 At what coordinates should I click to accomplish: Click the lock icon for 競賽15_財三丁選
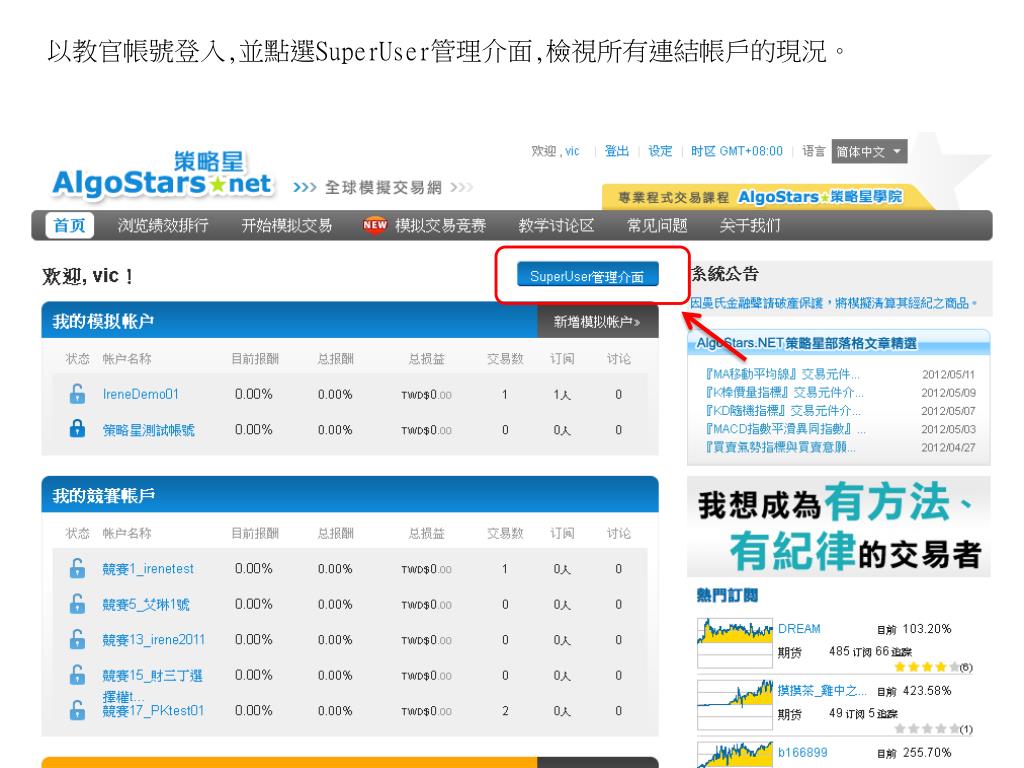(77, 675)
